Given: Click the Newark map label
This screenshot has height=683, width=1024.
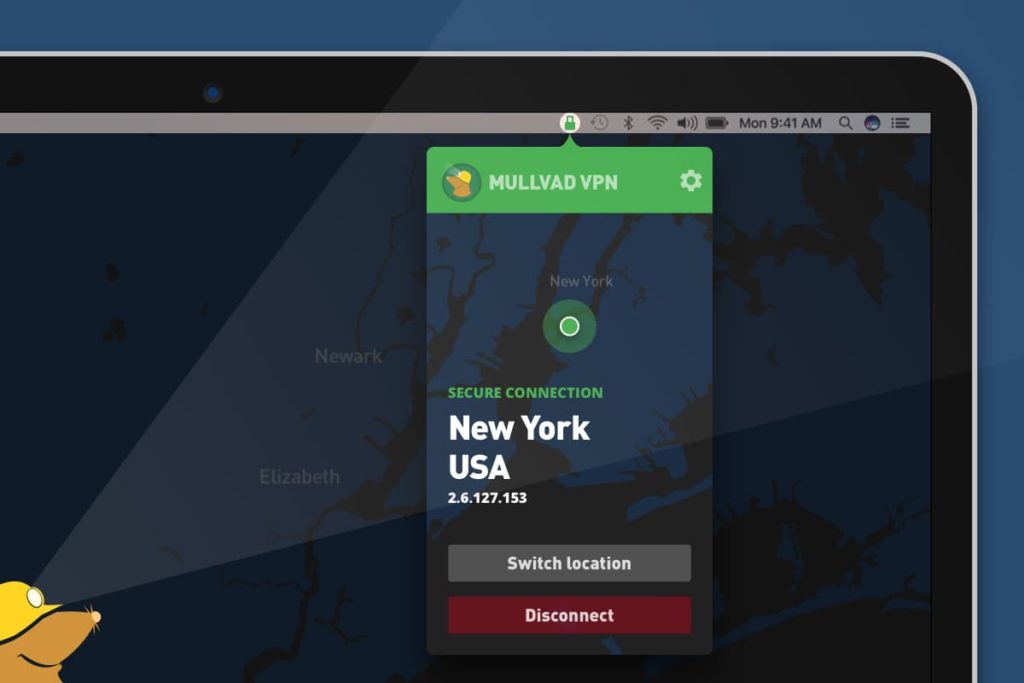Looking at the screenshot, I should coord(348,356).
